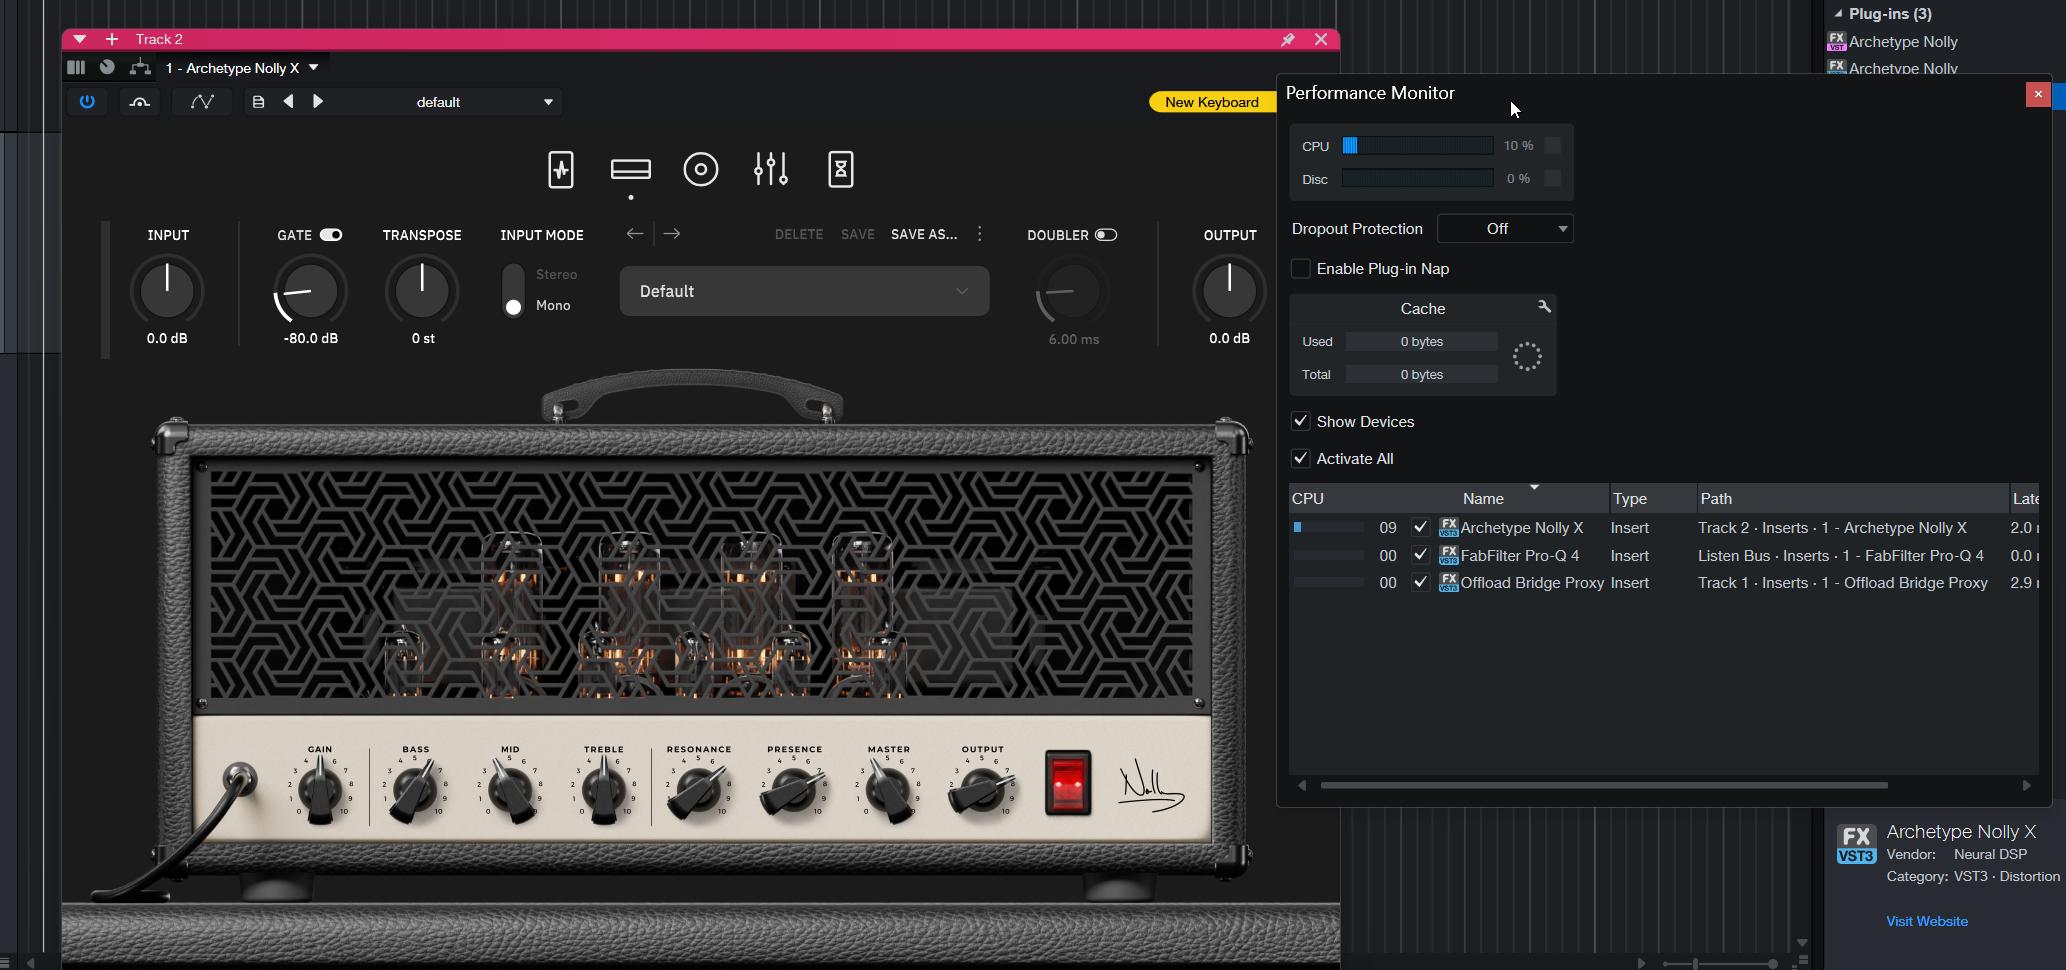
Task: Open Visit Website link
Action: pyautogui.click(x=1927, y=921)
